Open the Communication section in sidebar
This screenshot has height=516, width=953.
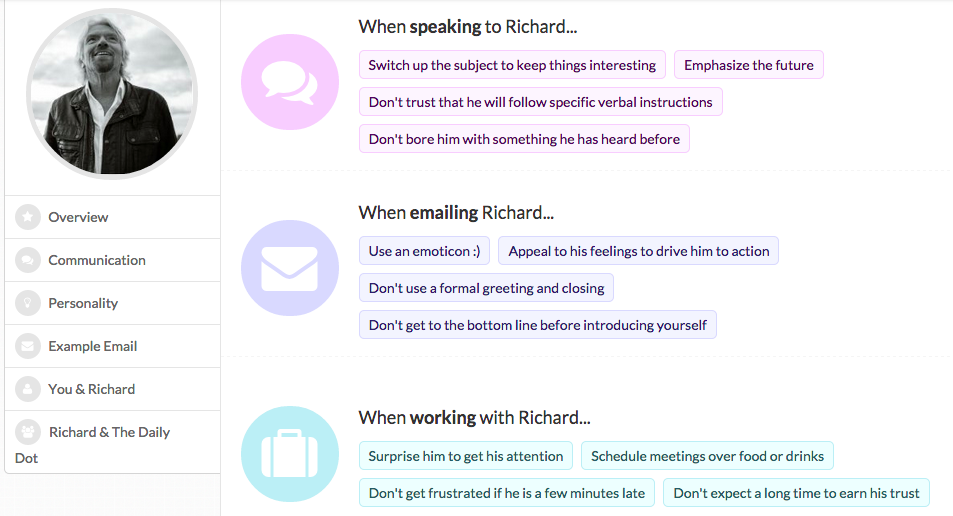click(x=97, y=260)
